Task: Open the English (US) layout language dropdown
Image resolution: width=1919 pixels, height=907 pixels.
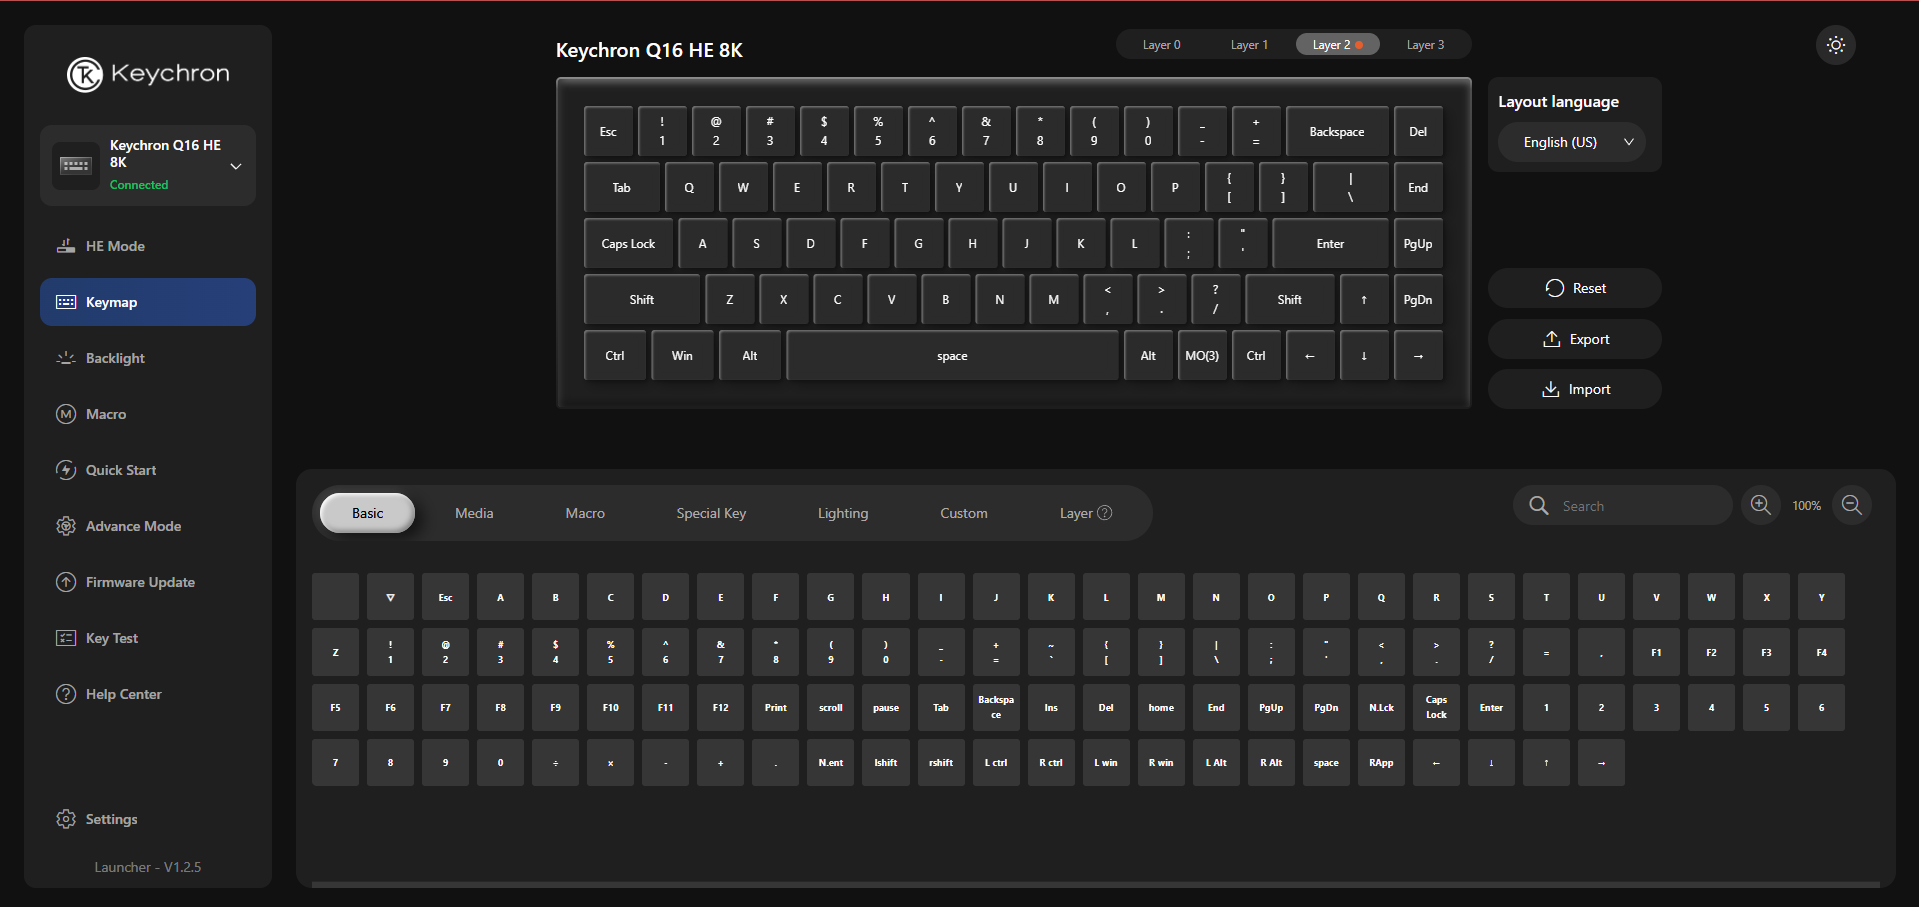Action: [1572, 142]
